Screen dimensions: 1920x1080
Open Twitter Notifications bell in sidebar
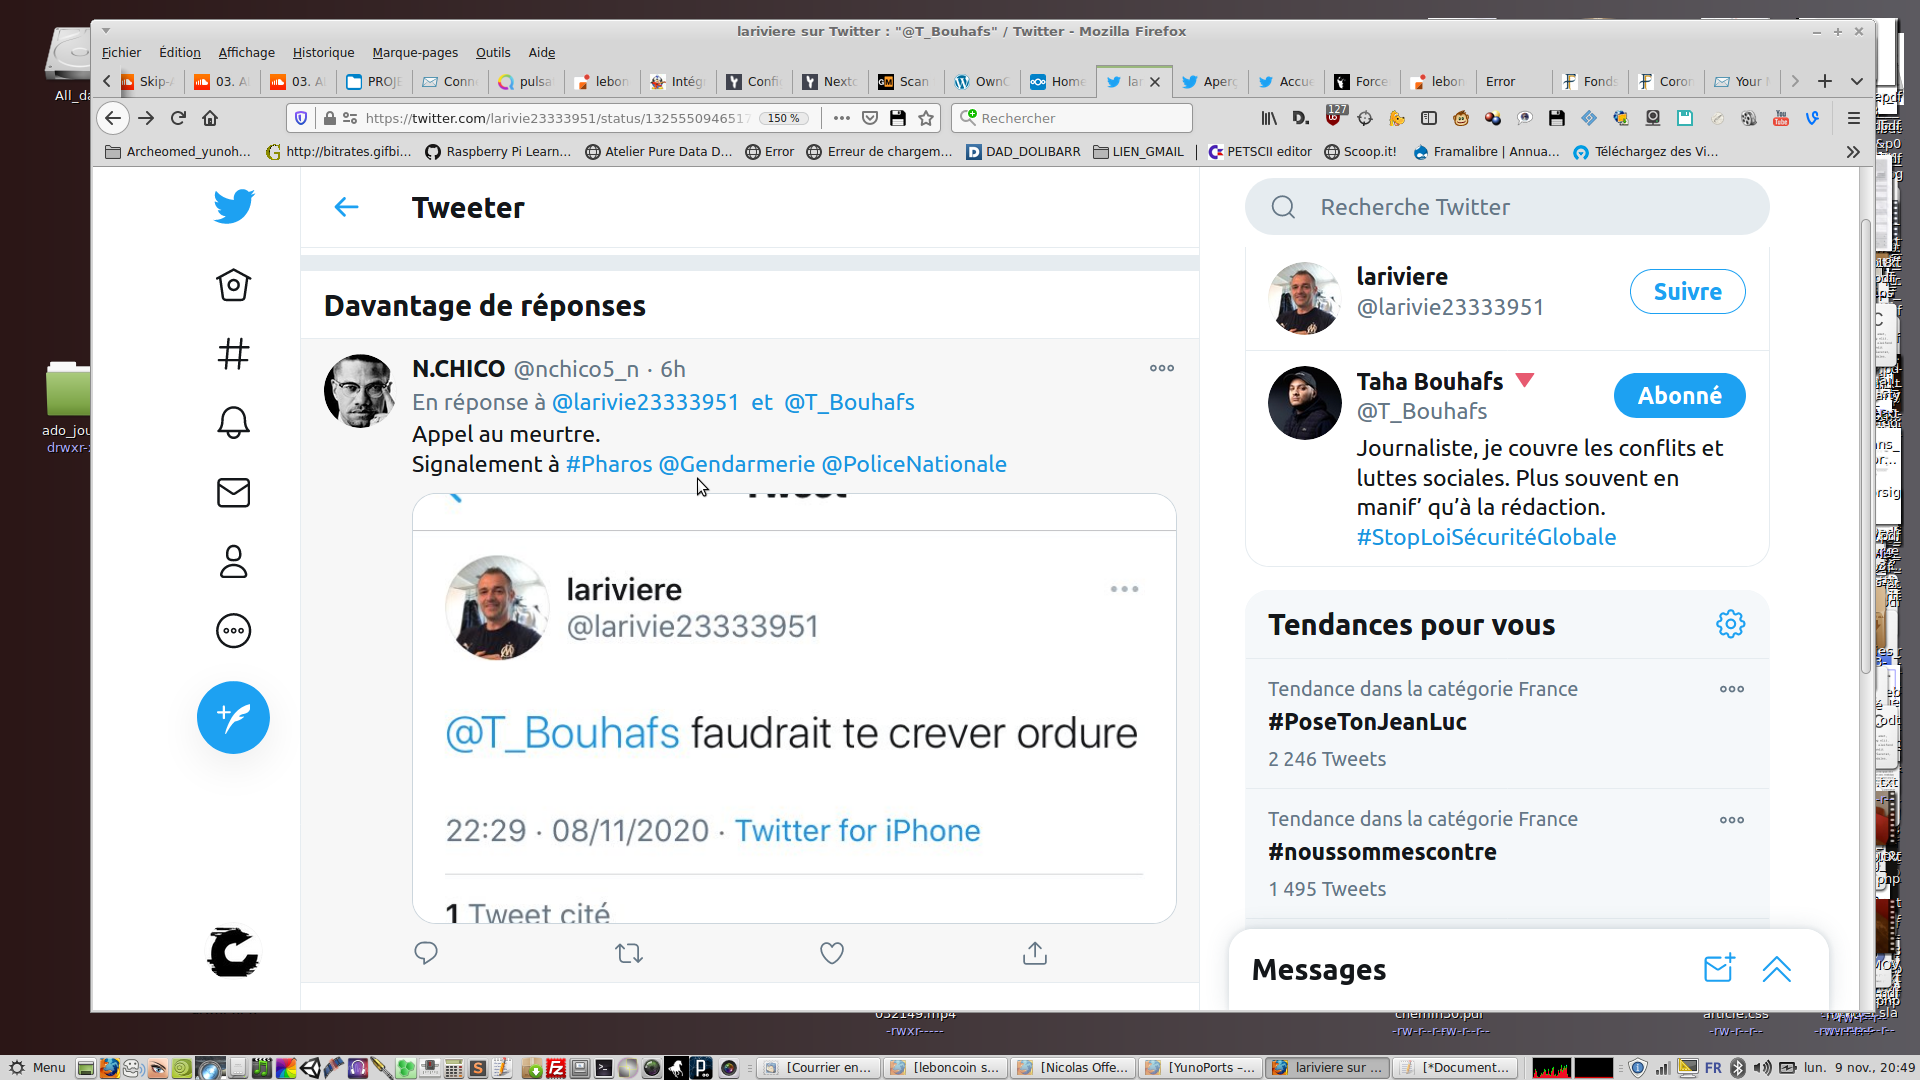click(x=233, y=423)
